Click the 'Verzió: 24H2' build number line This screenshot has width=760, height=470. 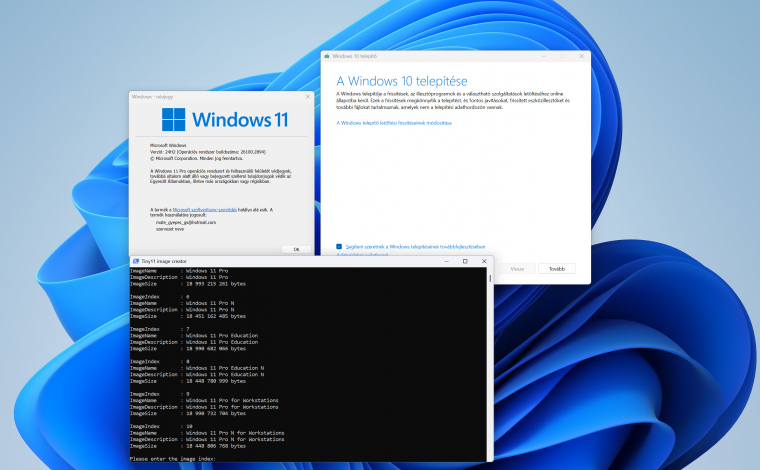click(208, 152)
